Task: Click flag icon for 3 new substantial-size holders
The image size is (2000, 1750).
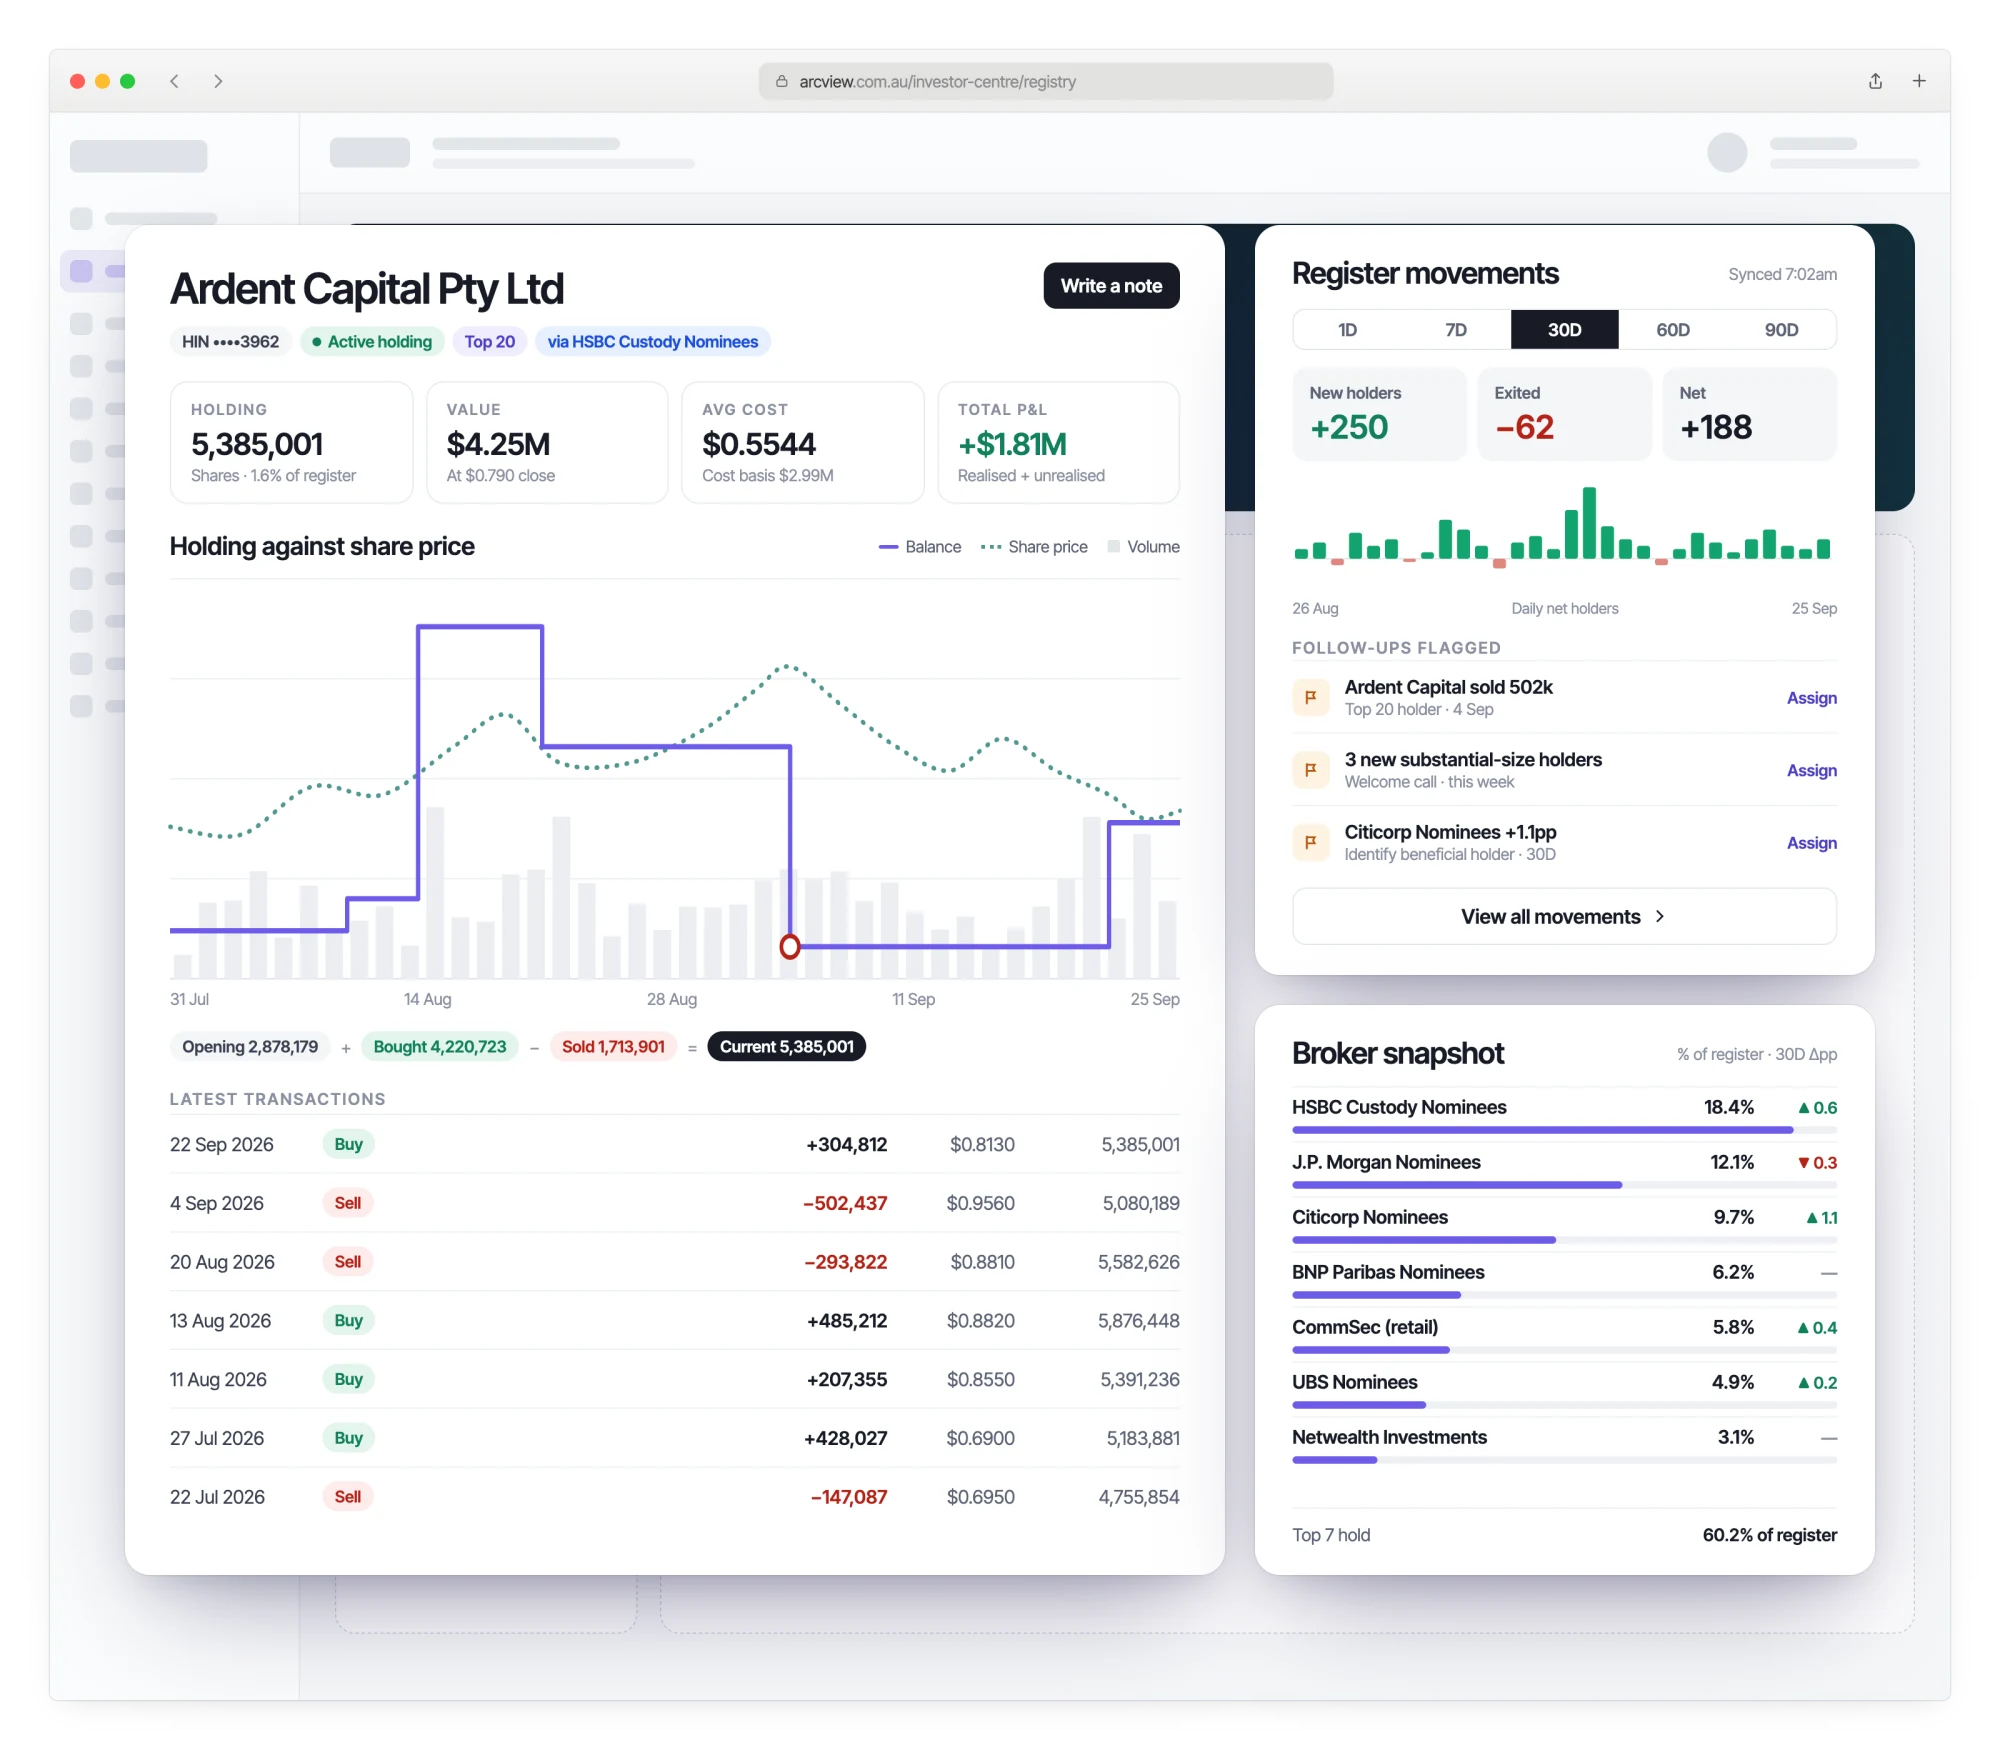Action: coord(1310,770)
